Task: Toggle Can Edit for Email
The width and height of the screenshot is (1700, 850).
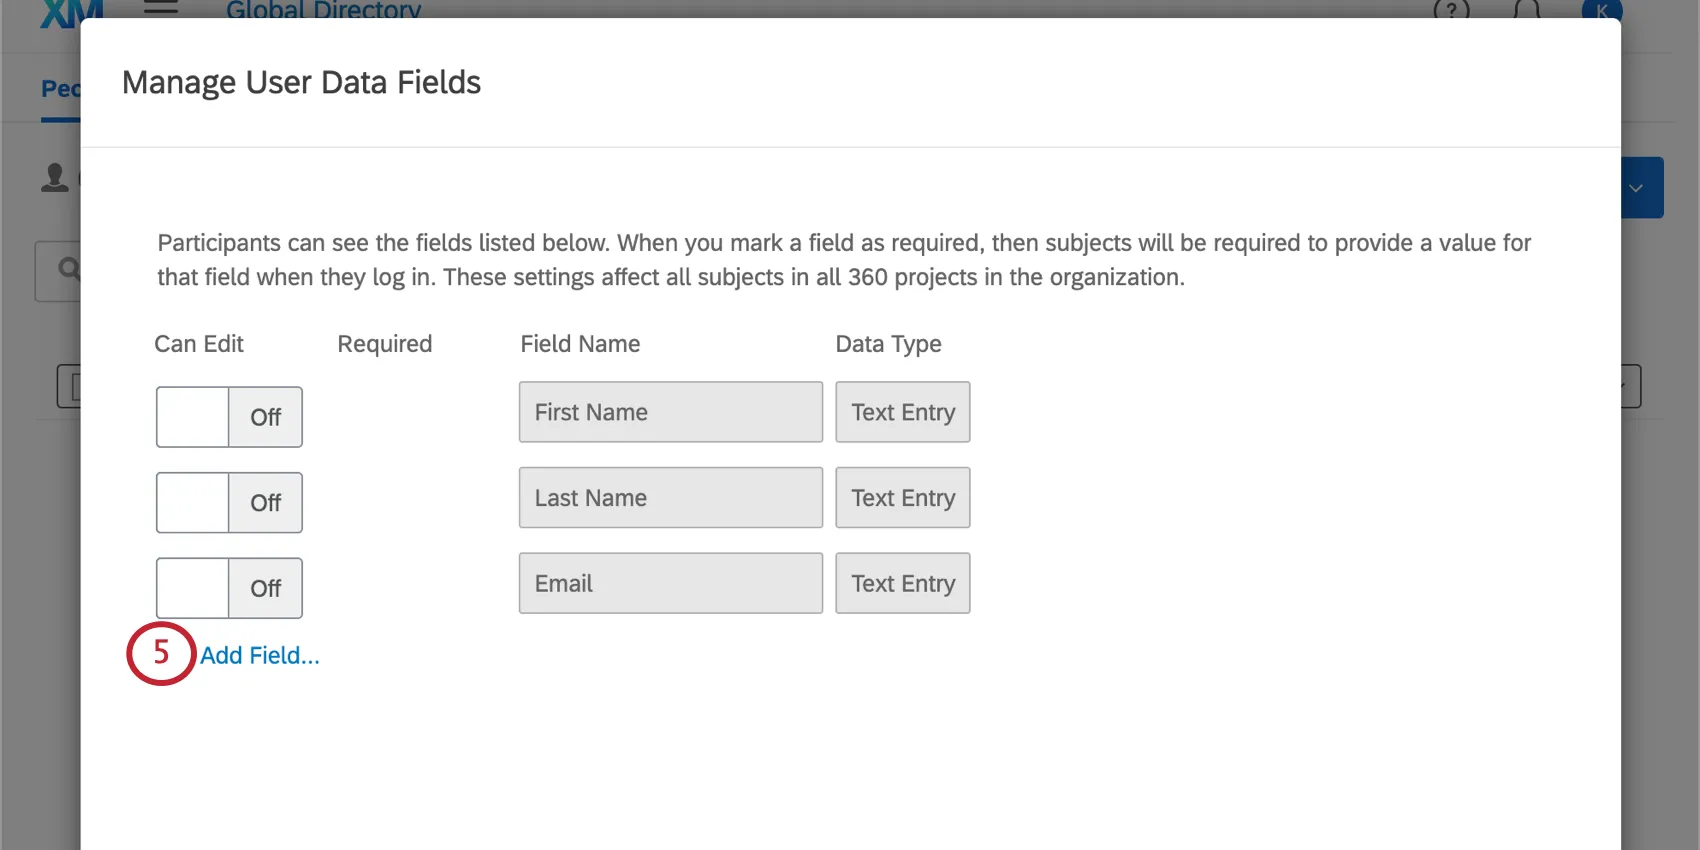Action: pyautogui.click(x=229, y=588)
